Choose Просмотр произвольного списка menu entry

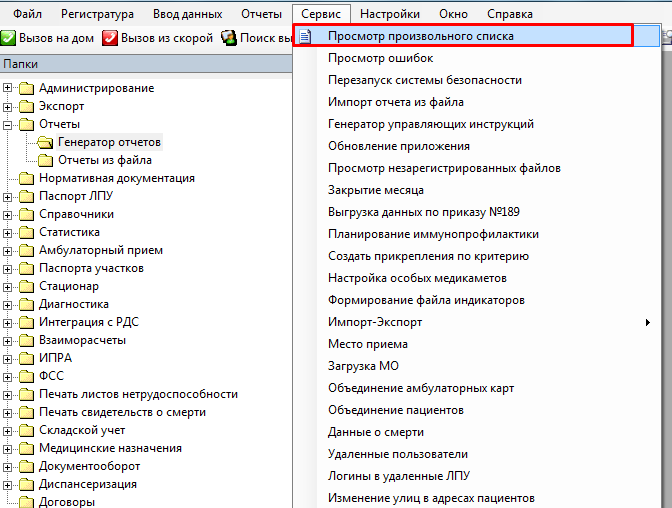[x=477, y=36]
